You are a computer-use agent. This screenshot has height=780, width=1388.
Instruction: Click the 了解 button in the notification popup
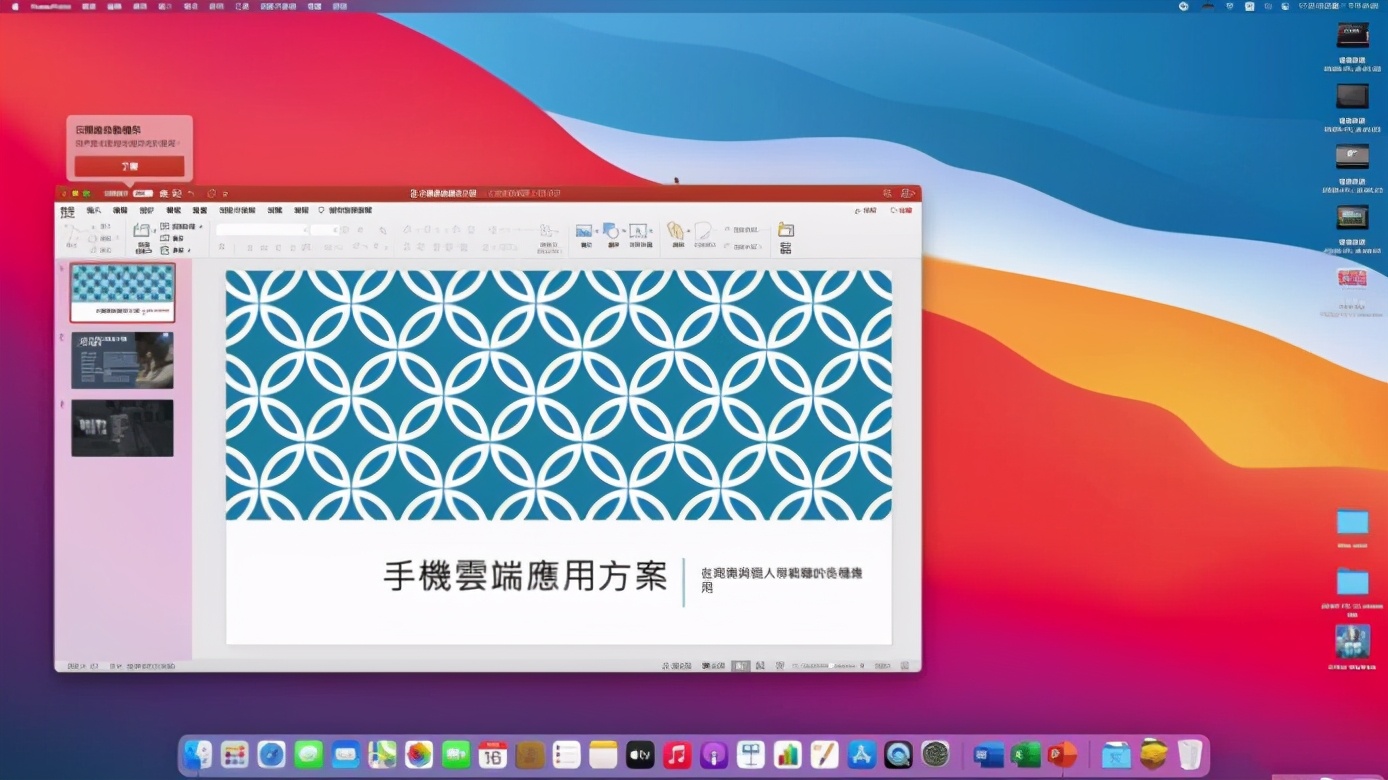tap(130, 166)
